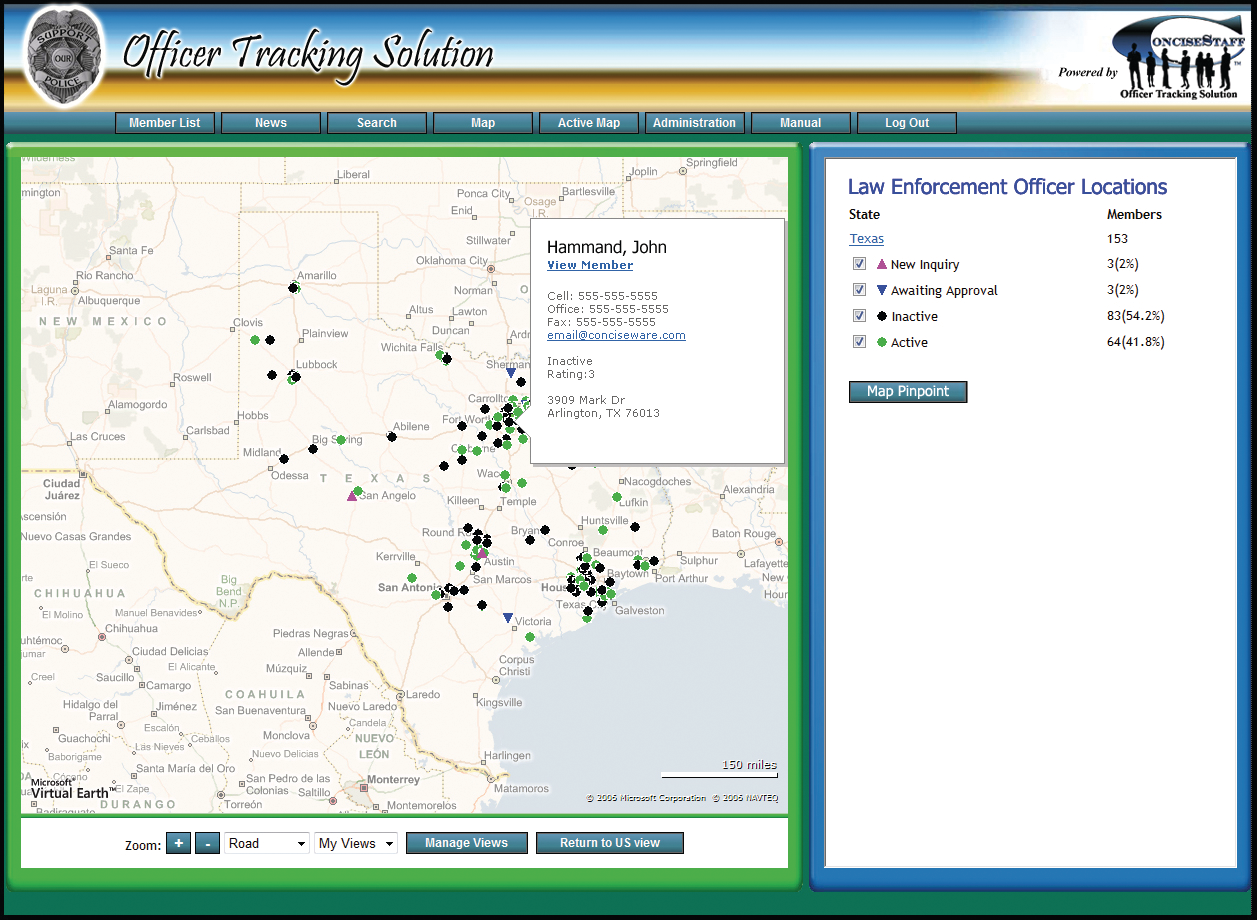Image resolution: width=1257 pixels, height=920 pixels.
Task: Click the zoom out minus button
Action: pyautogui.click(x=207, y=843)
